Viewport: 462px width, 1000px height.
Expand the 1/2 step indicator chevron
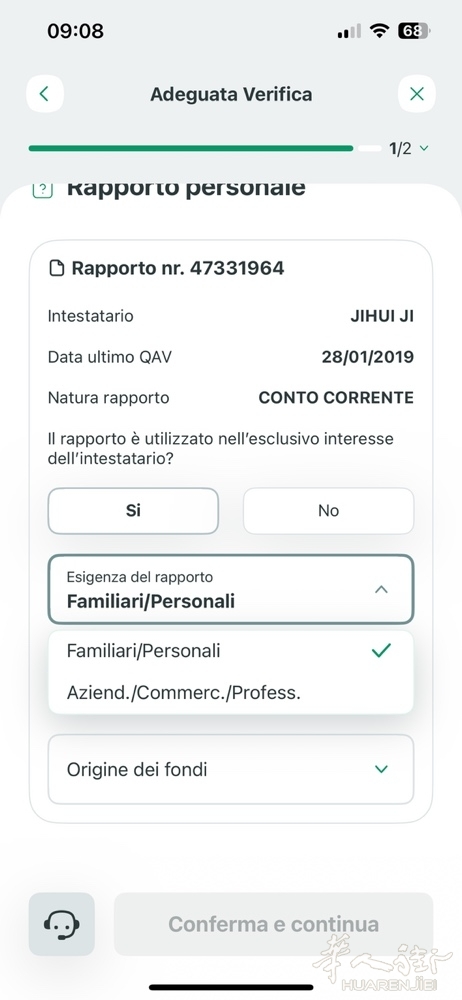click(x=424, y=149)
